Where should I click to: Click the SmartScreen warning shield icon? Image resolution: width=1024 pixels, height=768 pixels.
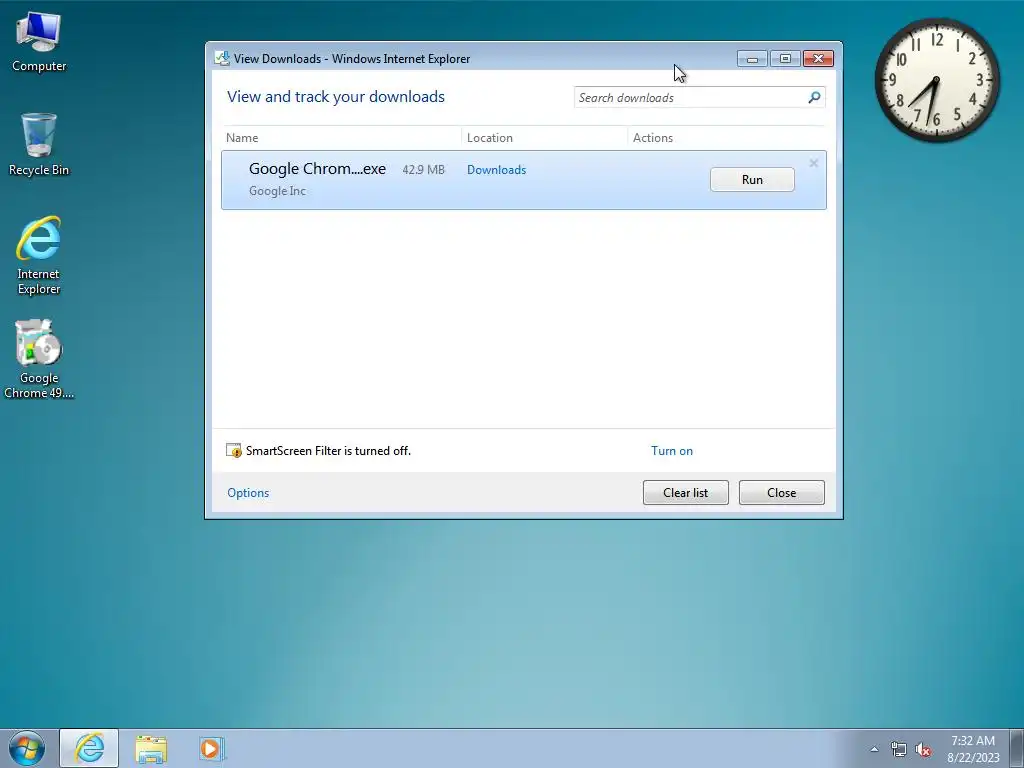click(234, 451)
